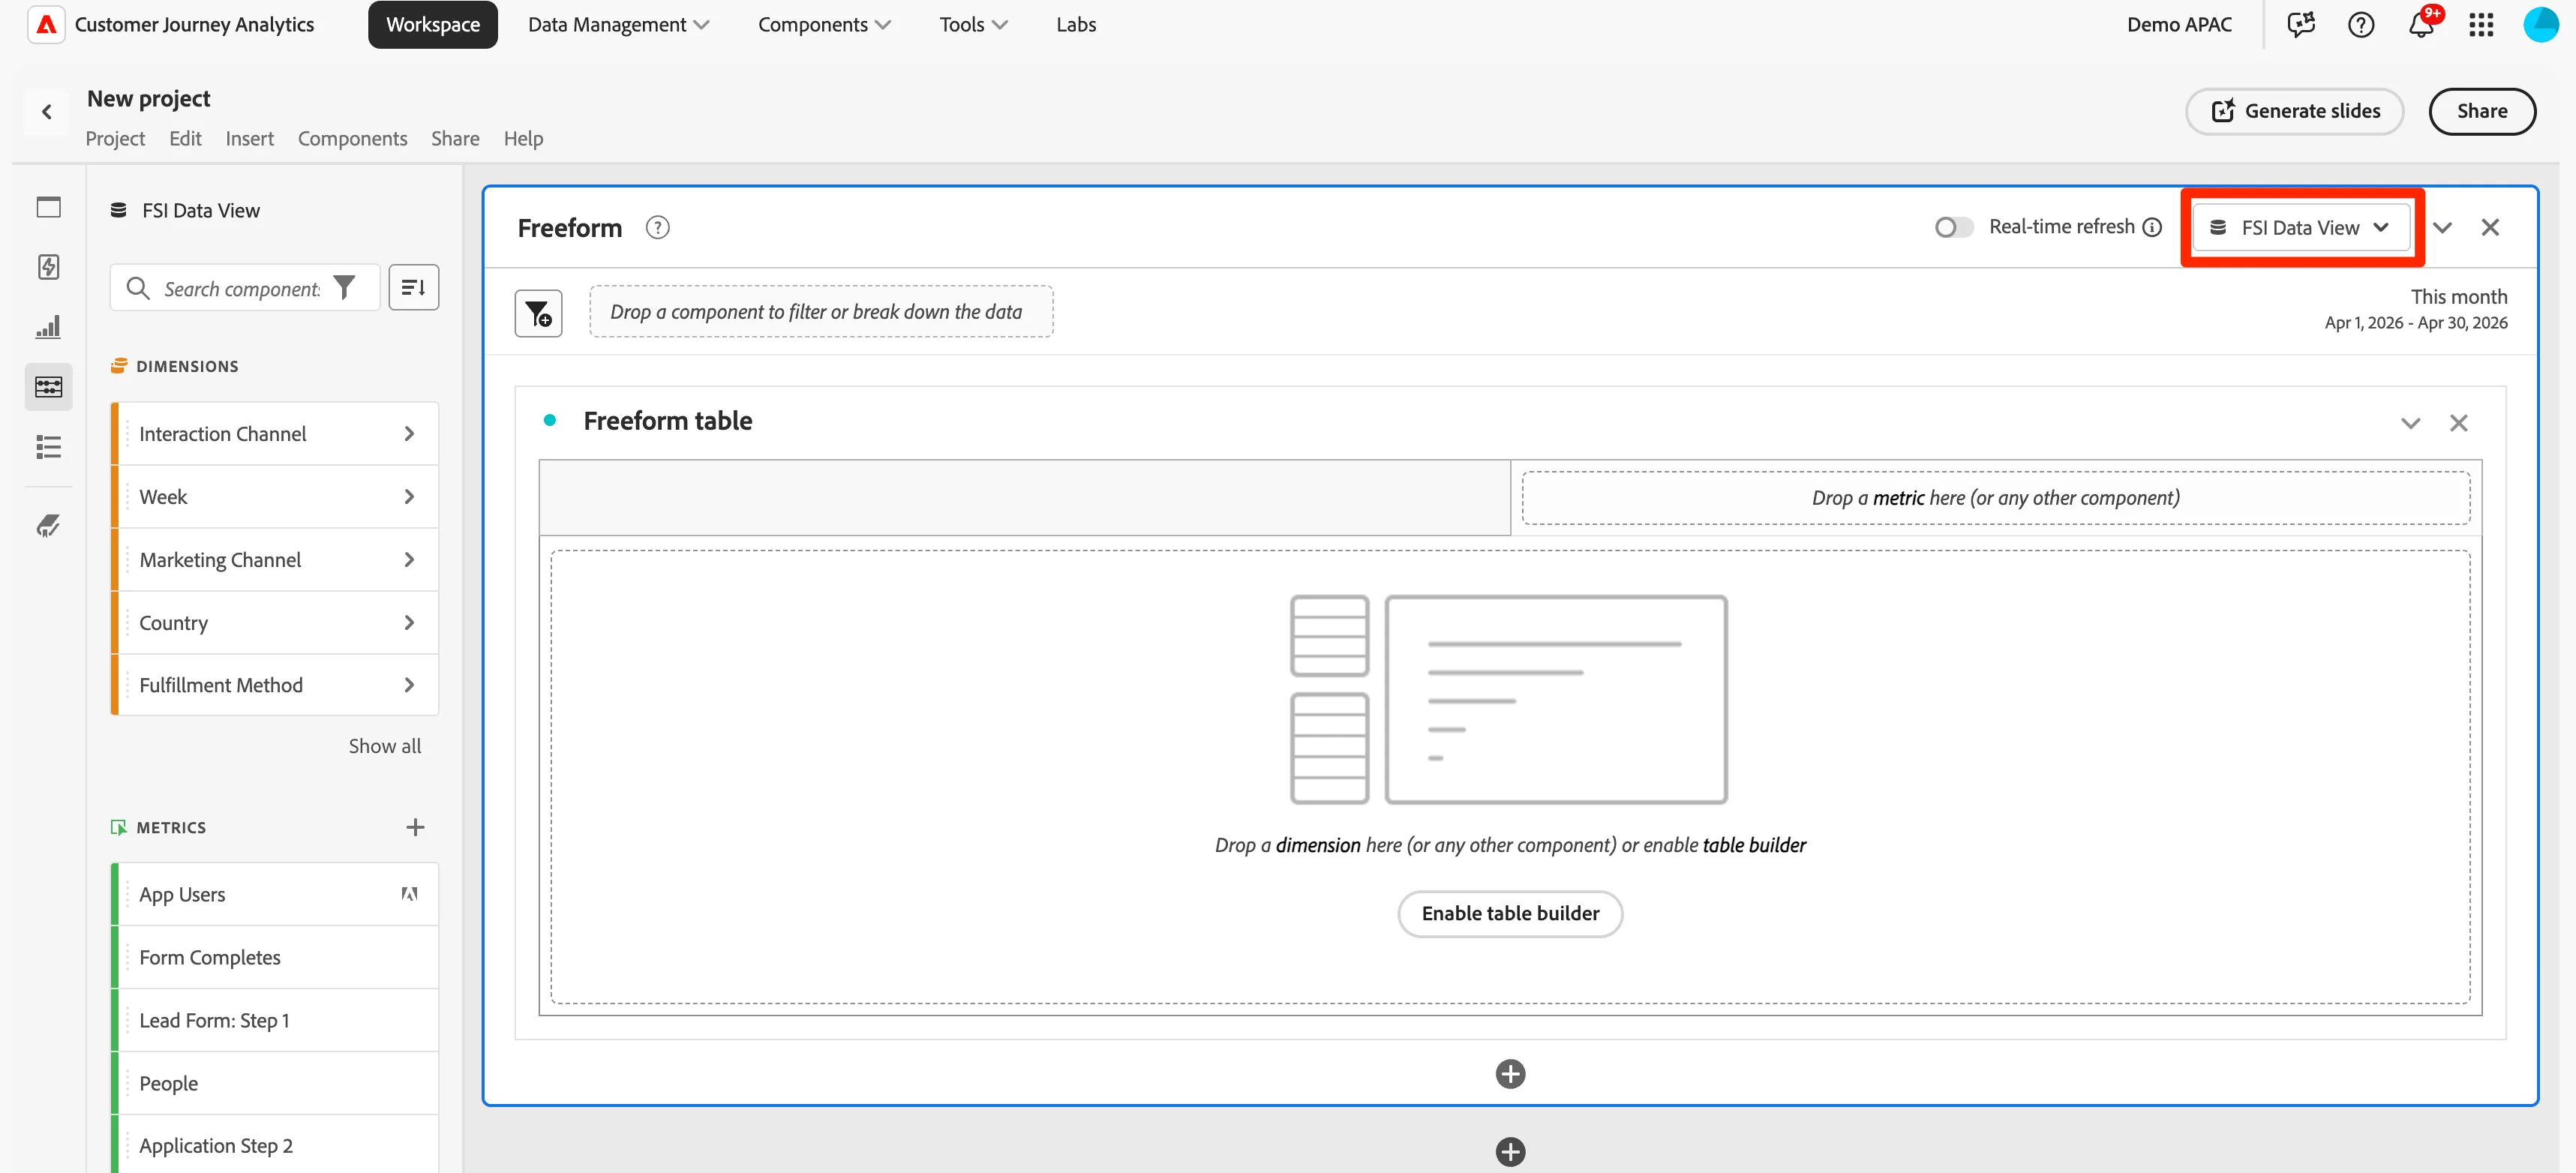Open the quick insights lightning icon
2576x1173 pixels.
pos(48,267)
